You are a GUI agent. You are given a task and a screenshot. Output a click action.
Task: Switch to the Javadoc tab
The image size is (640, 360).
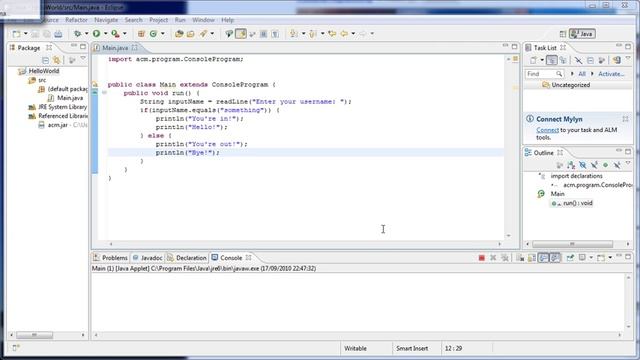(x=147, y=258)
